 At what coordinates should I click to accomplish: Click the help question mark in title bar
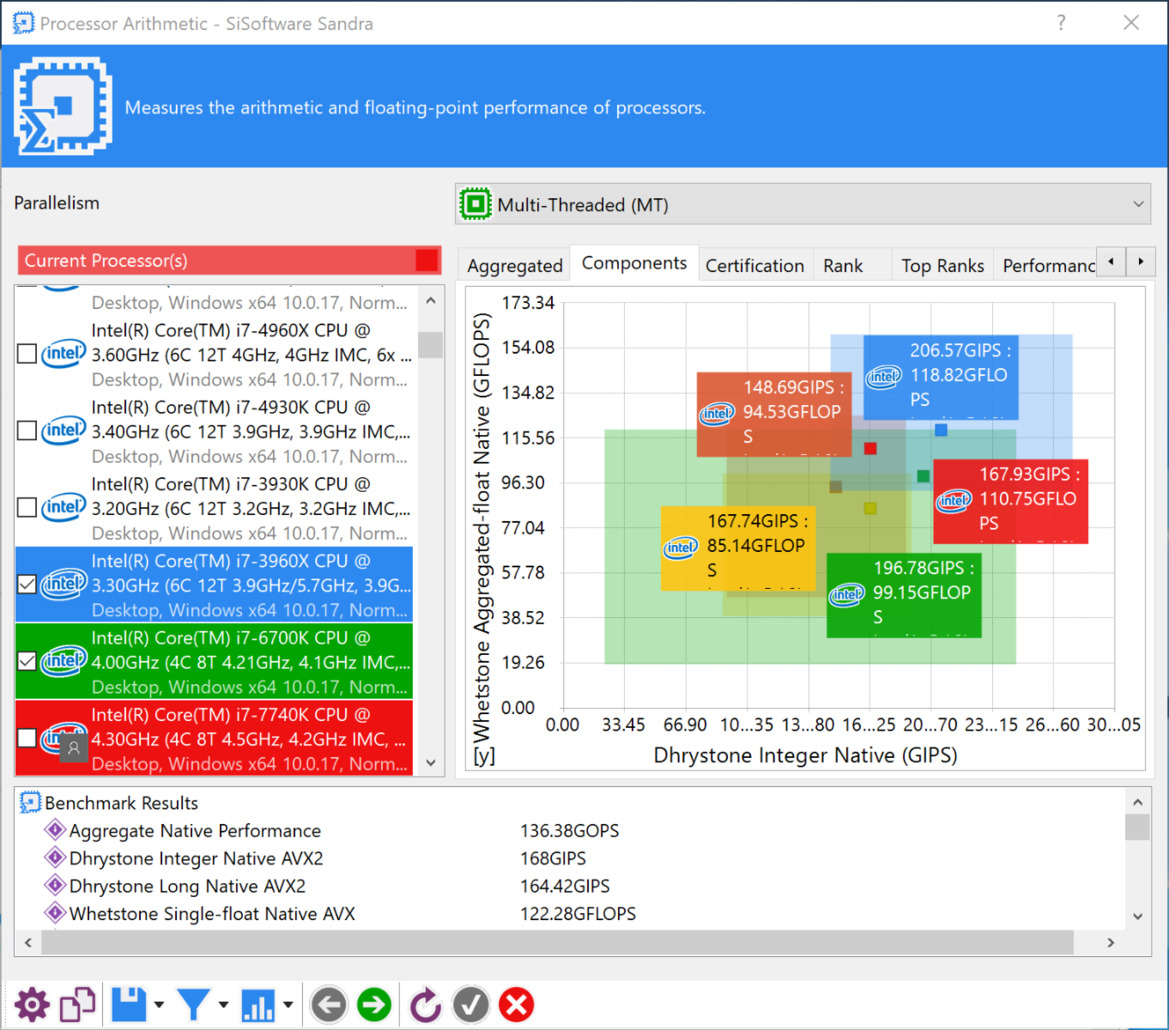coord(1061,23)
